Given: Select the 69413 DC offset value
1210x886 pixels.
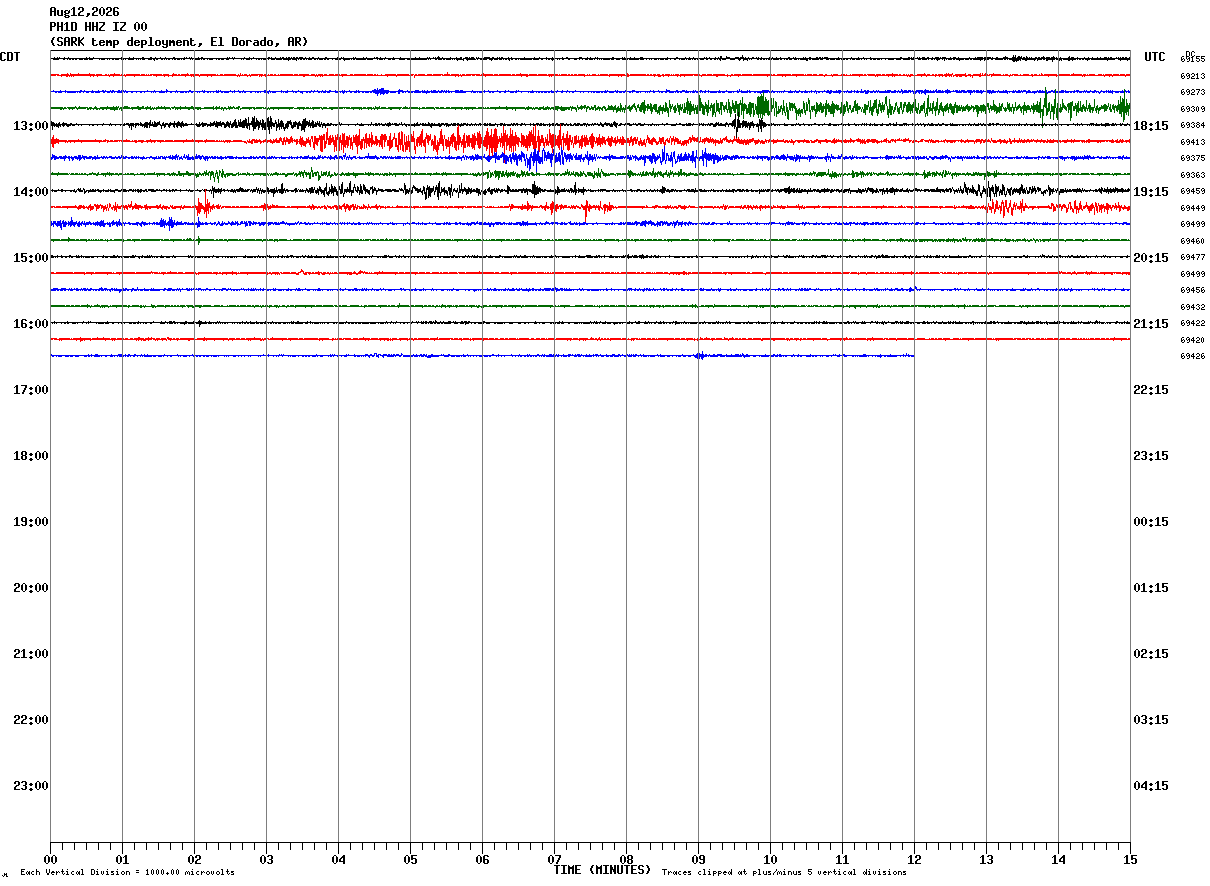Looking at the screenshot, I should (1193, 142).
